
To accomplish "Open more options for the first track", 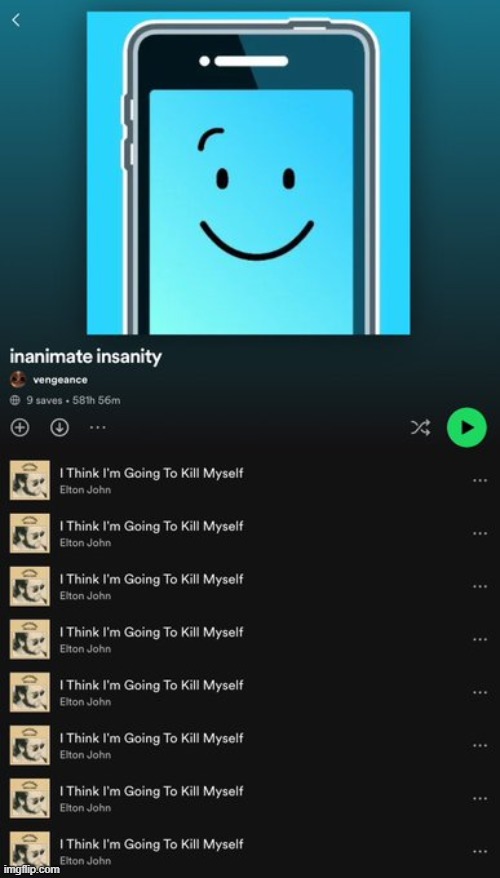I will (x=480, y=480).
